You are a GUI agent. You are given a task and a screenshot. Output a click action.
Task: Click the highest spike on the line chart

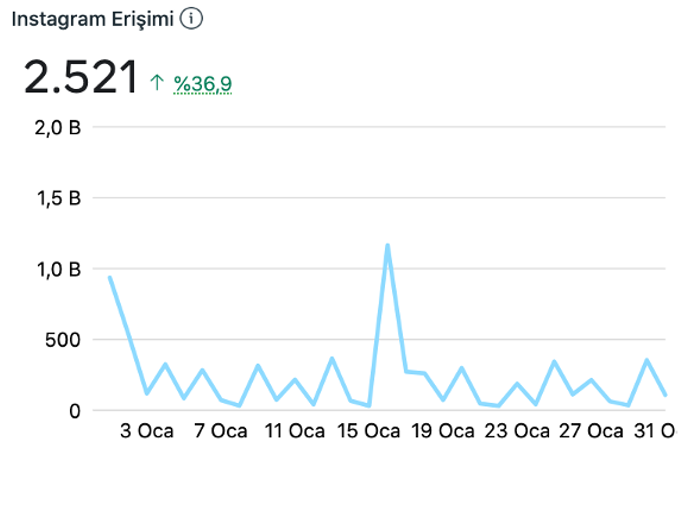pyautogui.click(x=387, y=245)
